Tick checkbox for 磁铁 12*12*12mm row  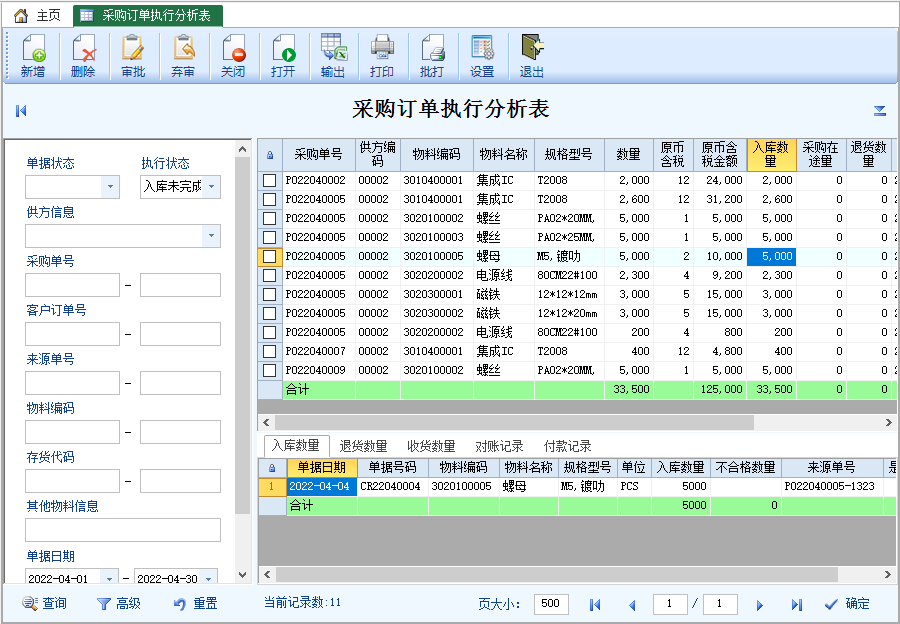click(270, 294)
